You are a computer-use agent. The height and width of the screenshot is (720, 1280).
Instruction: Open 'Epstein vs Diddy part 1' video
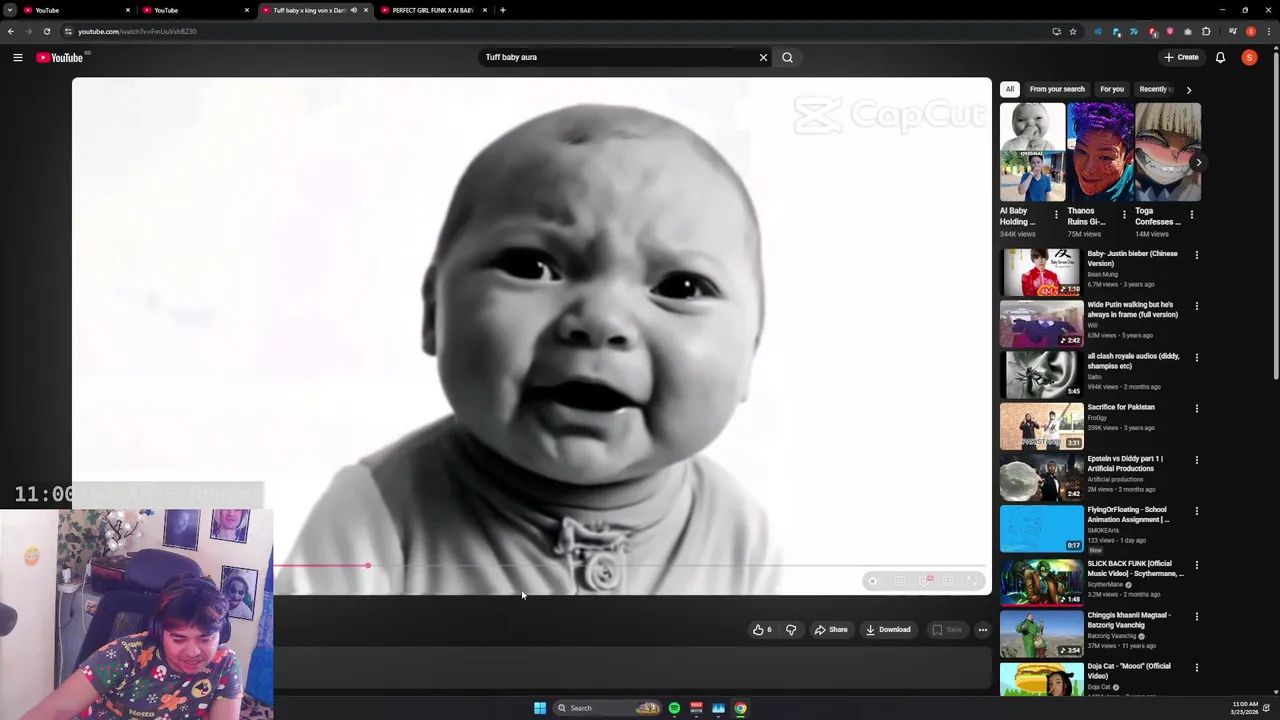1125,463
